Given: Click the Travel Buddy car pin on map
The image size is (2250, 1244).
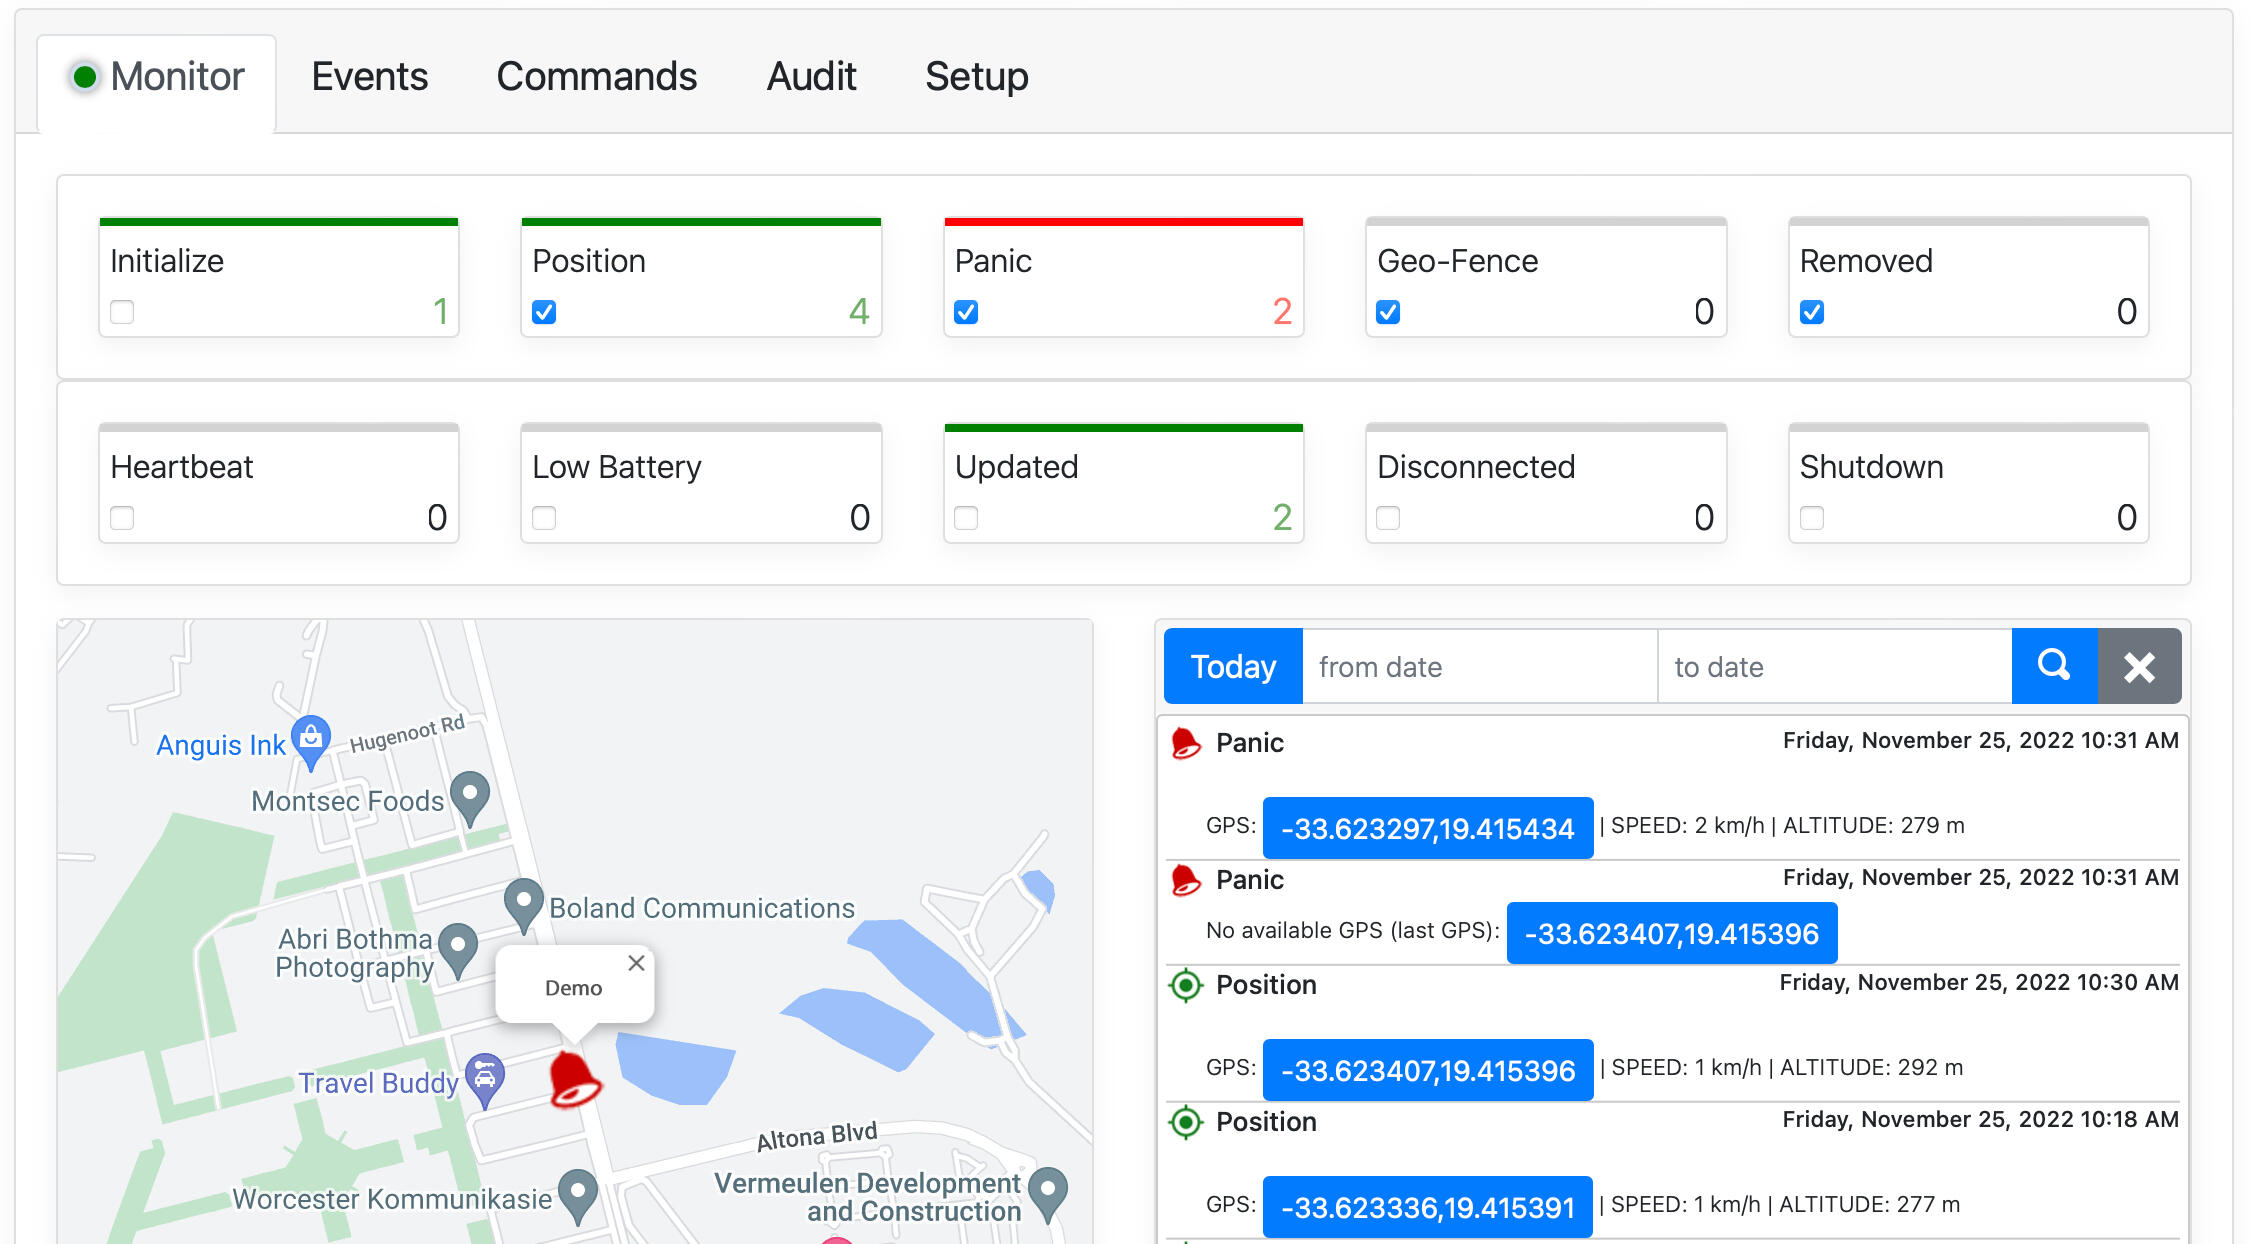Looking at the screenshot, I should point(485,1077).
